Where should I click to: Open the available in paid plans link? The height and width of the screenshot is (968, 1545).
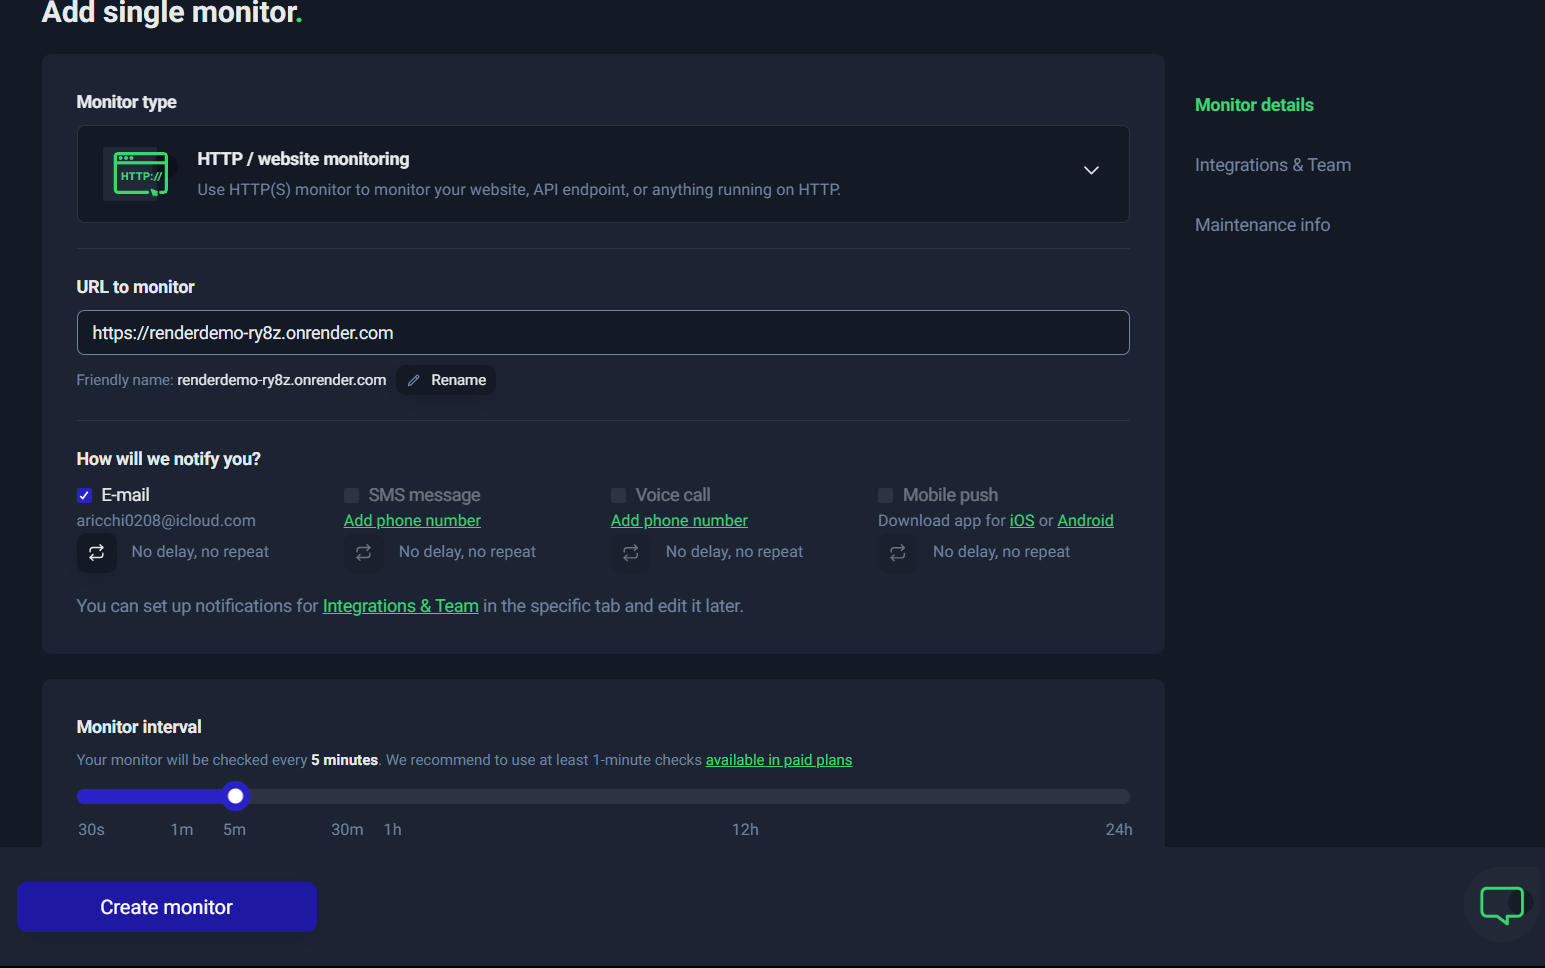tap(779, 760)
